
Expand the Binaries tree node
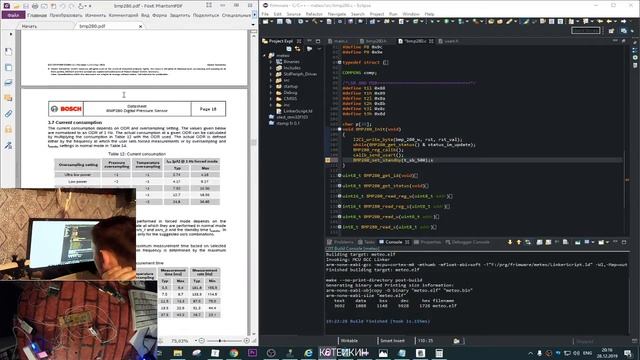tap(271, 62)
